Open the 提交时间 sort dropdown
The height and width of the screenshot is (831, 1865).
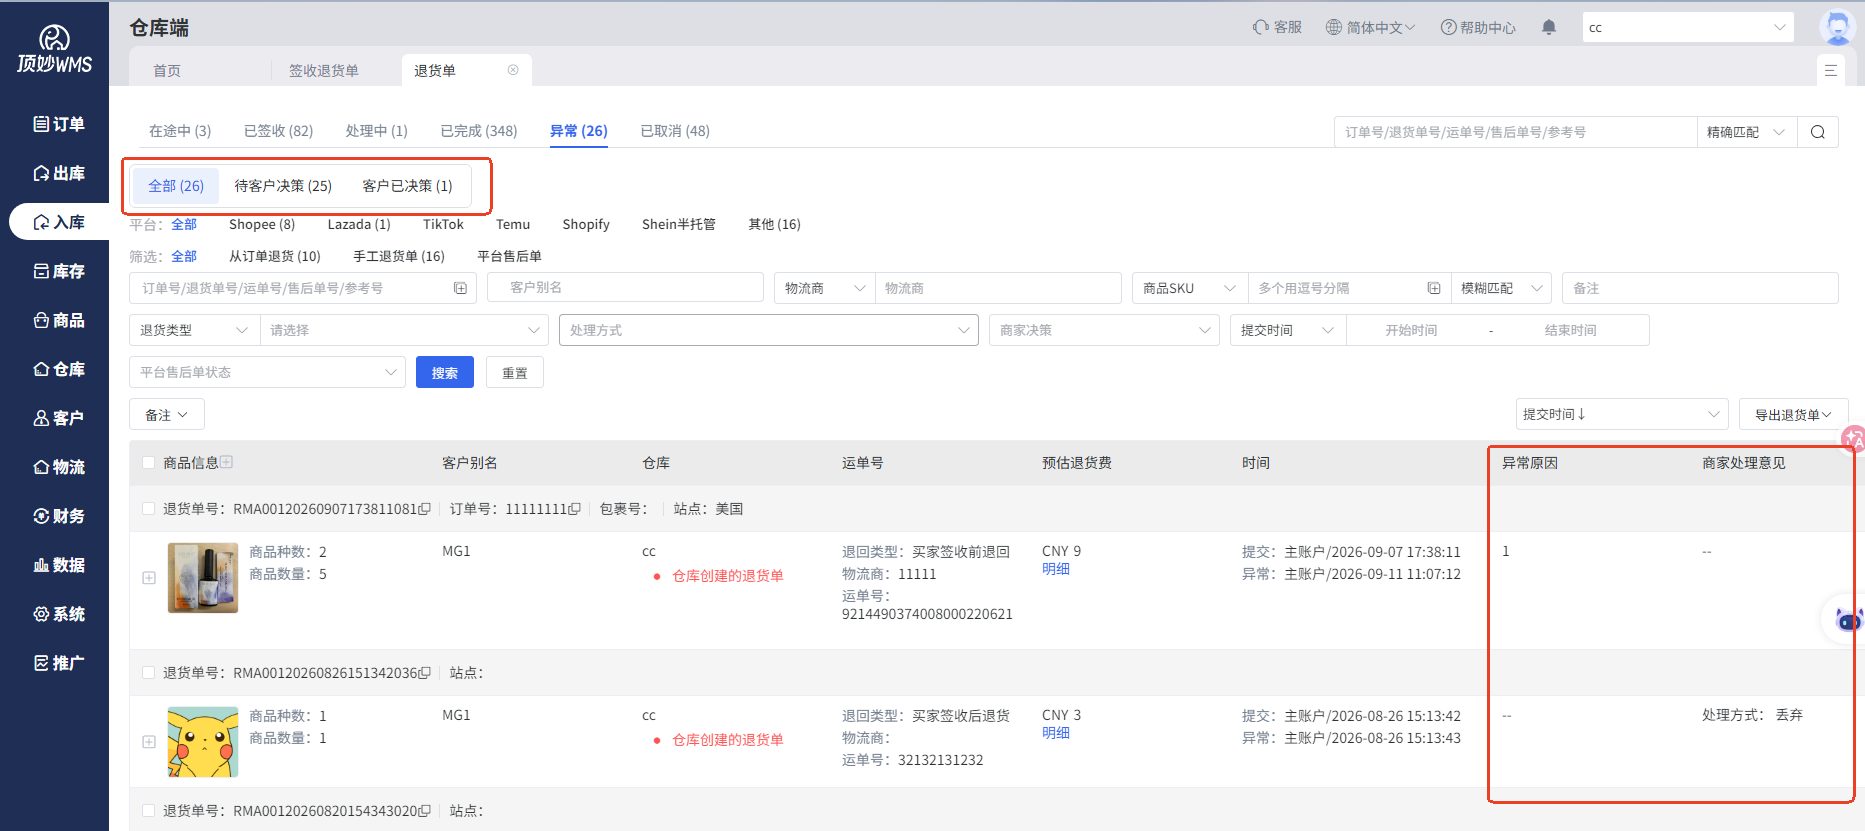tap(1622, 414)
